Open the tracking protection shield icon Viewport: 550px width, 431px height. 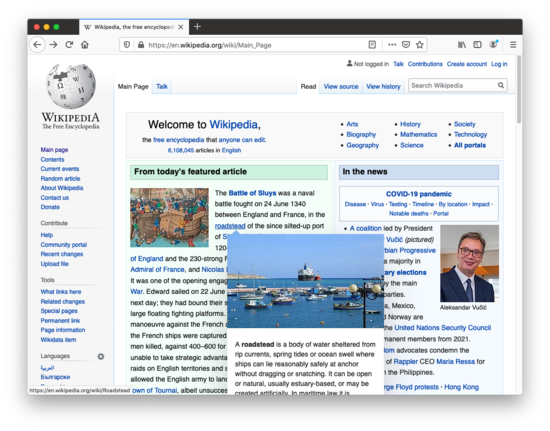127,45
